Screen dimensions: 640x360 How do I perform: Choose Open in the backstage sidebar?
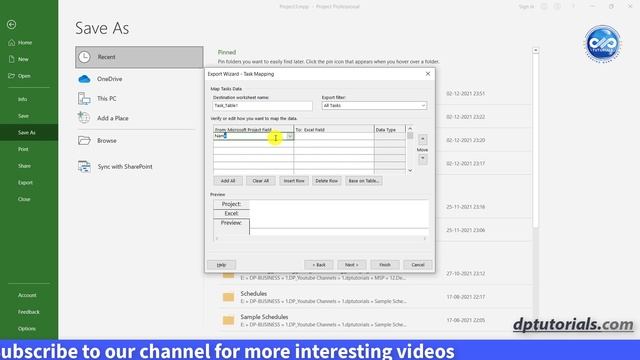19,76
